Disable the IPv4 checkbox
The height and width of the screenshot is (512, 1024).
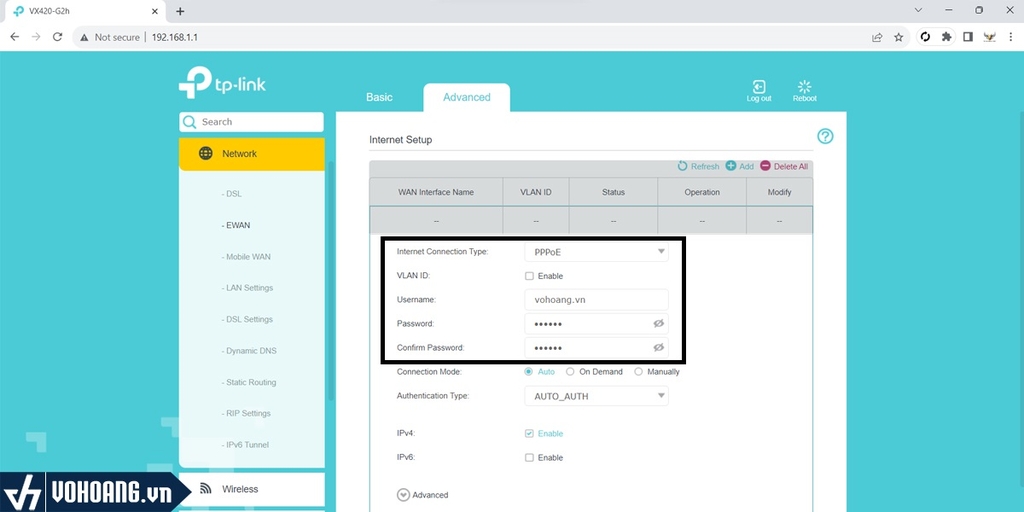coord(529,434)
